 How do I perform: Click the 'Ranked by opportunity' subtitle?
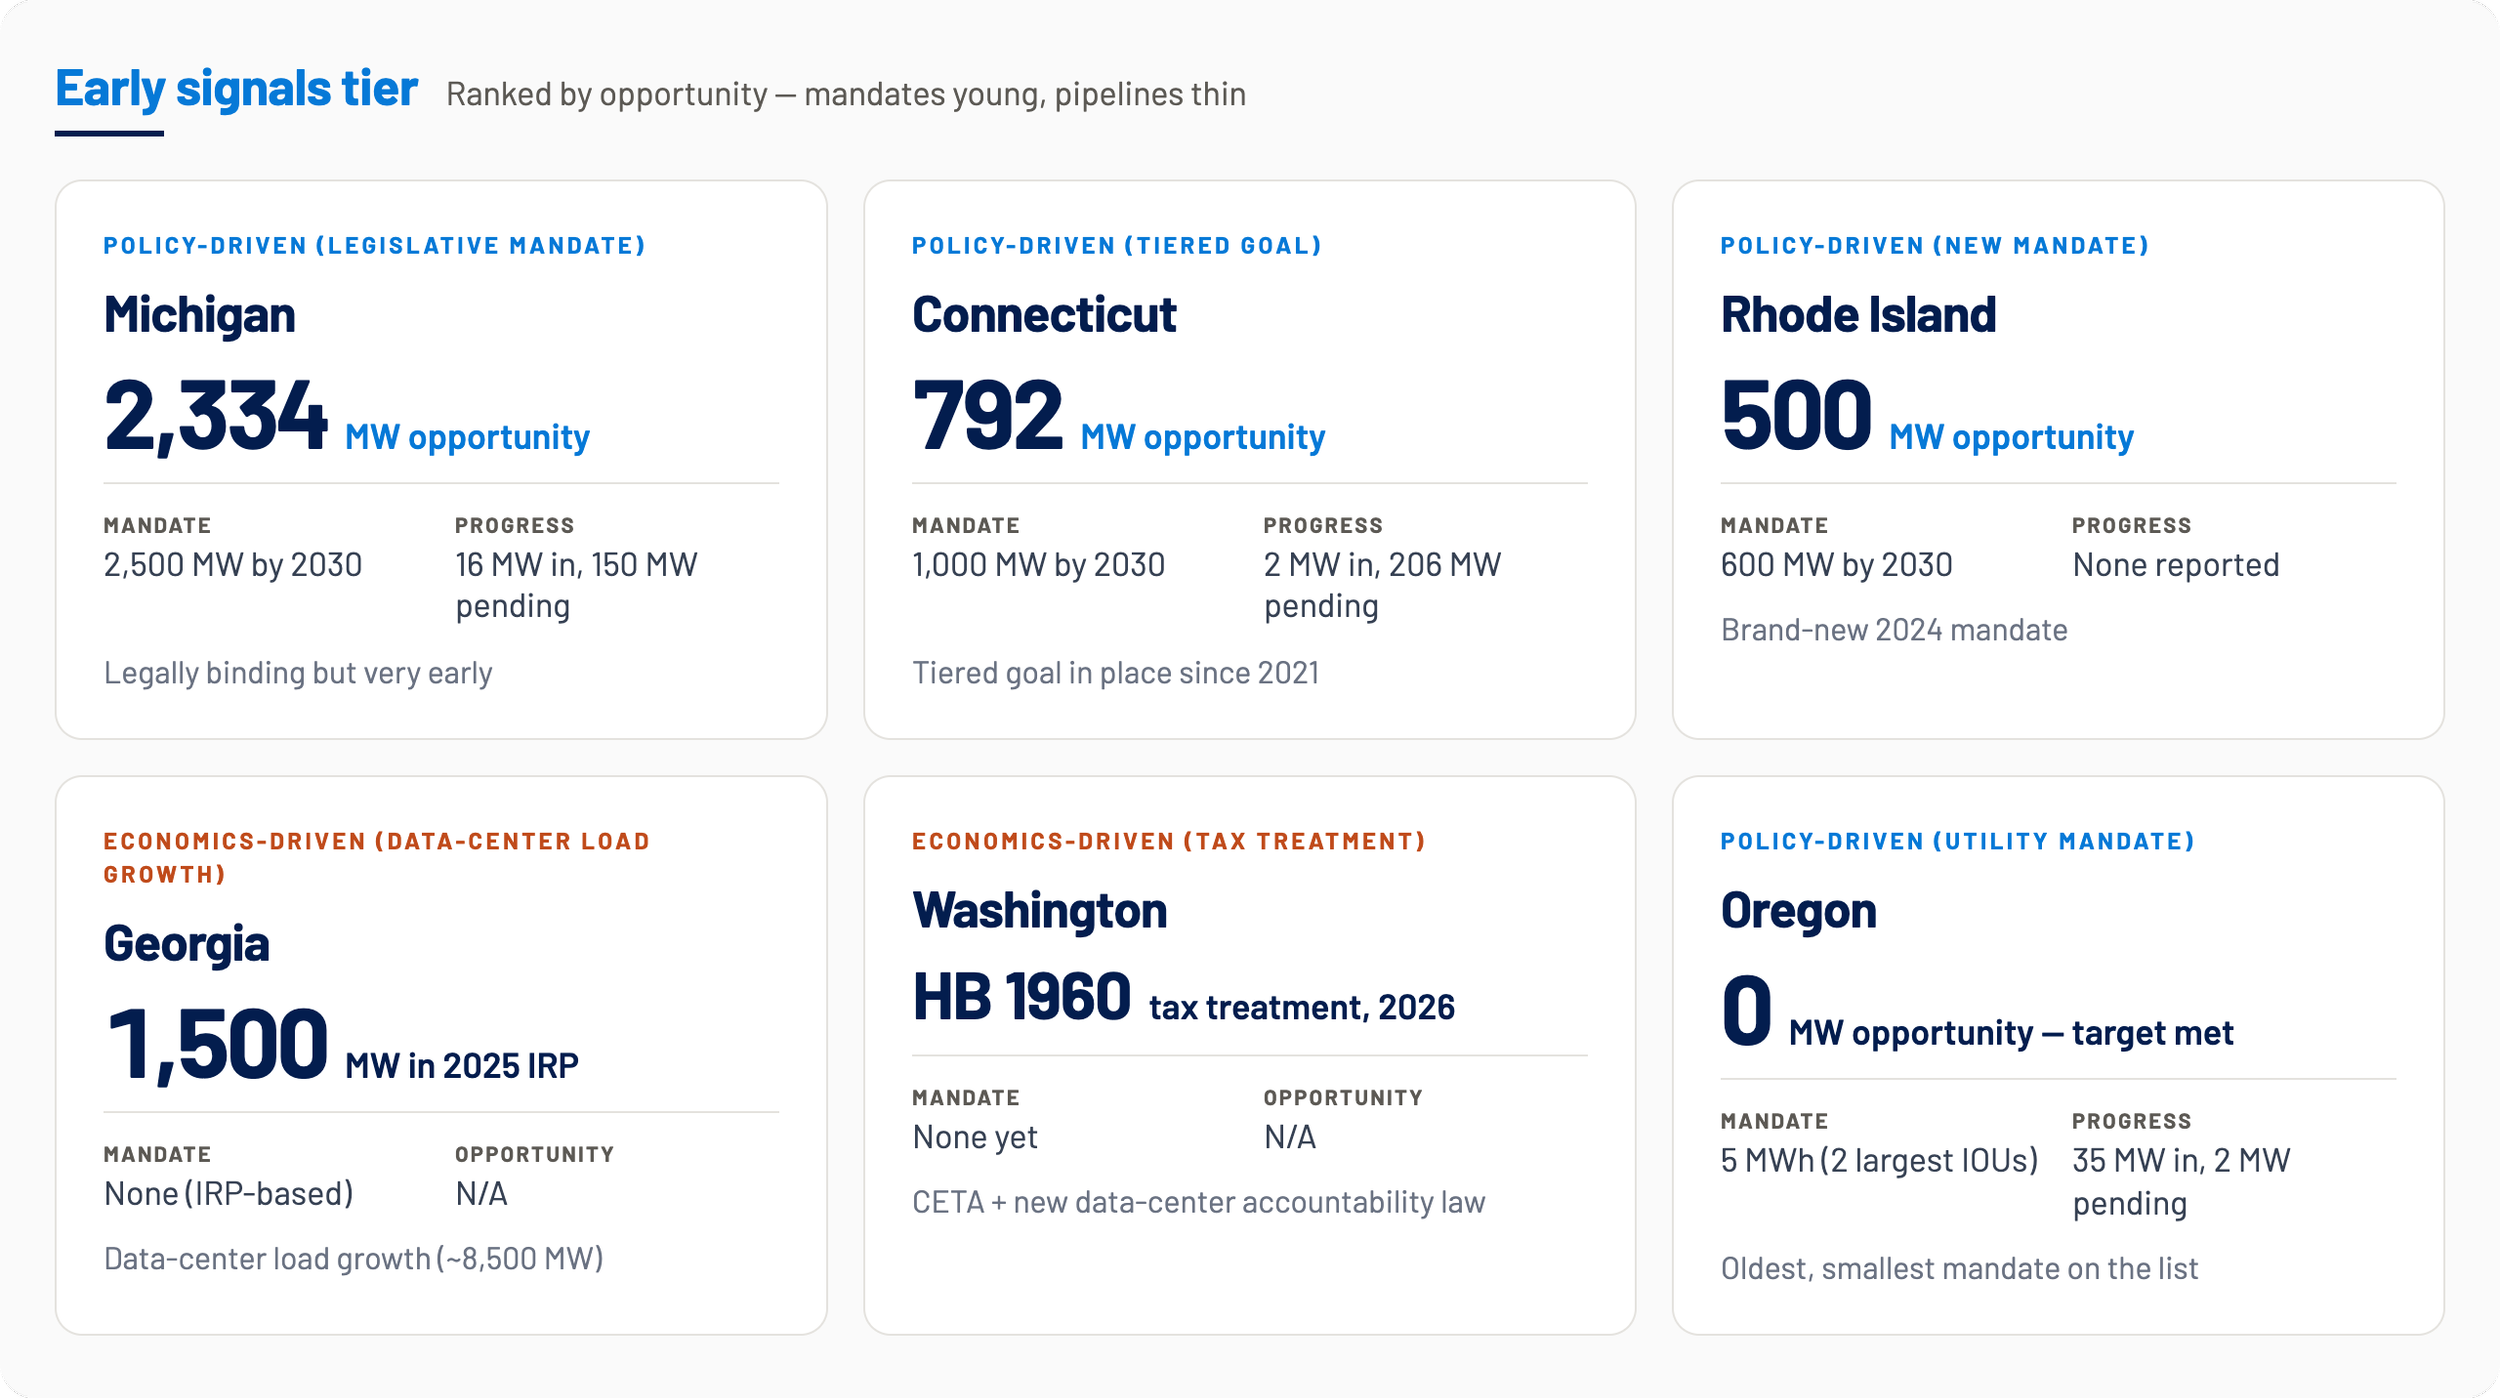(846, 95)
